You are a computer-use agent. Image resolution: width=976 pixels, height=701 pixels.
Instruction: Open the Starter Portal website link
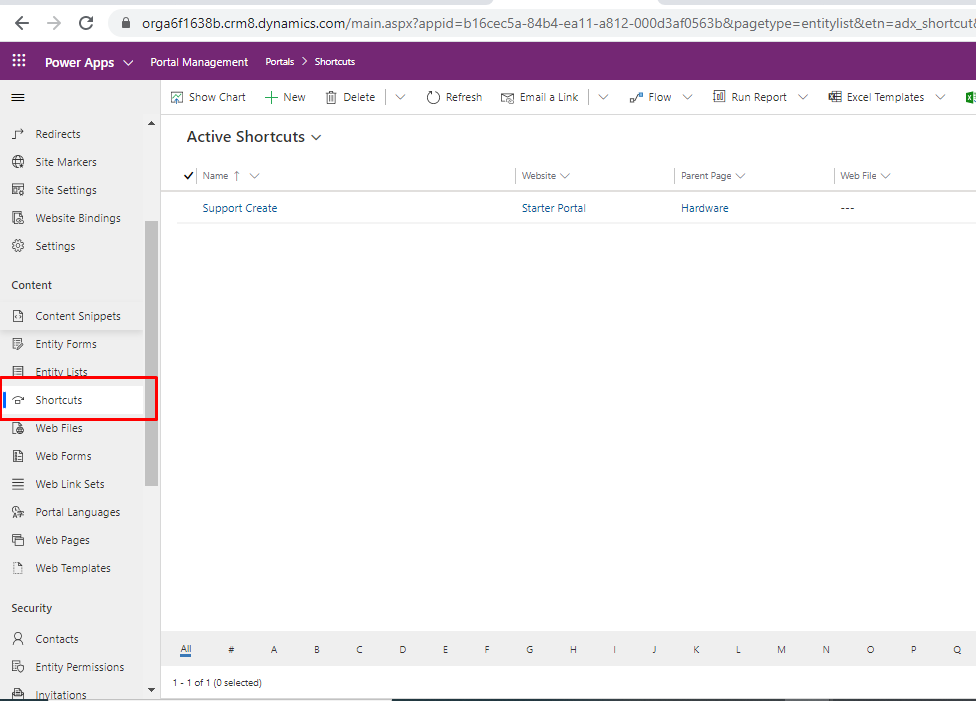coord(553,208)
